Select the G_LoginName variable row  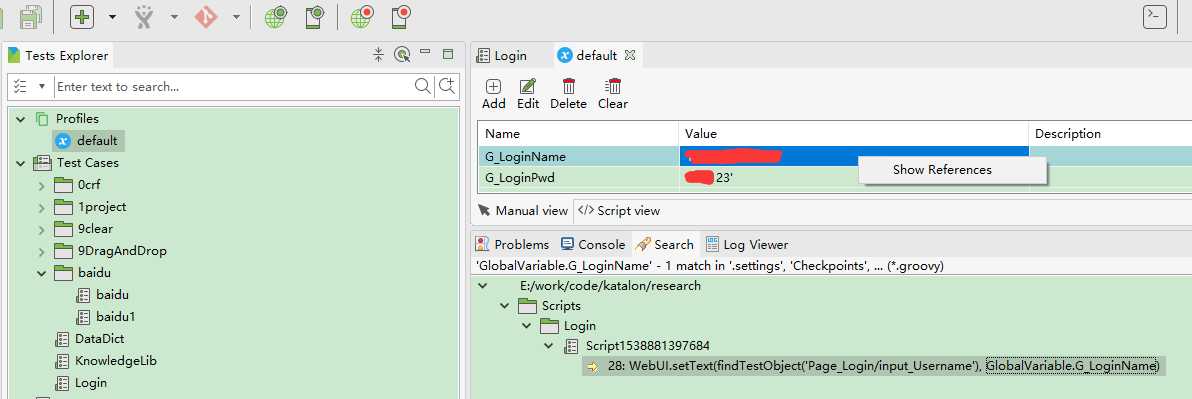[x=835, y=157]
